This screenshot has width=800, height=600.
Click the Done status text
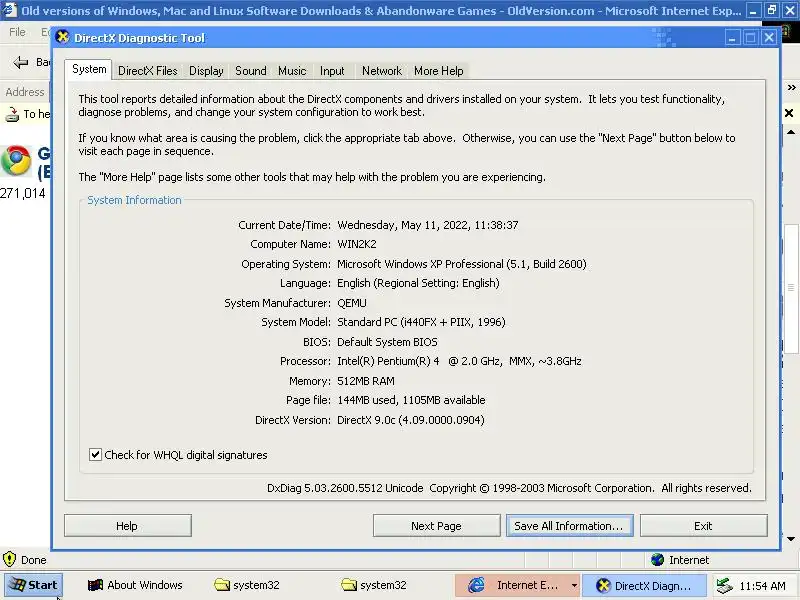click(34, 560)
